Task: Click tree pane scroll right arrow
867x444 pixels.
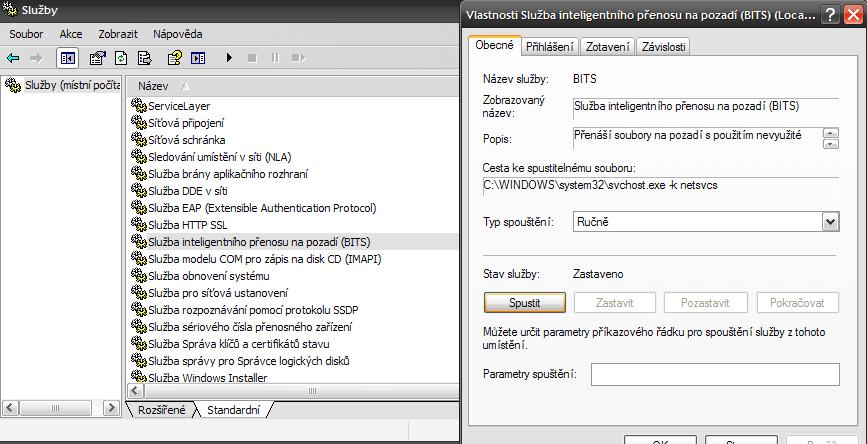Action: [x=111, y=408]
